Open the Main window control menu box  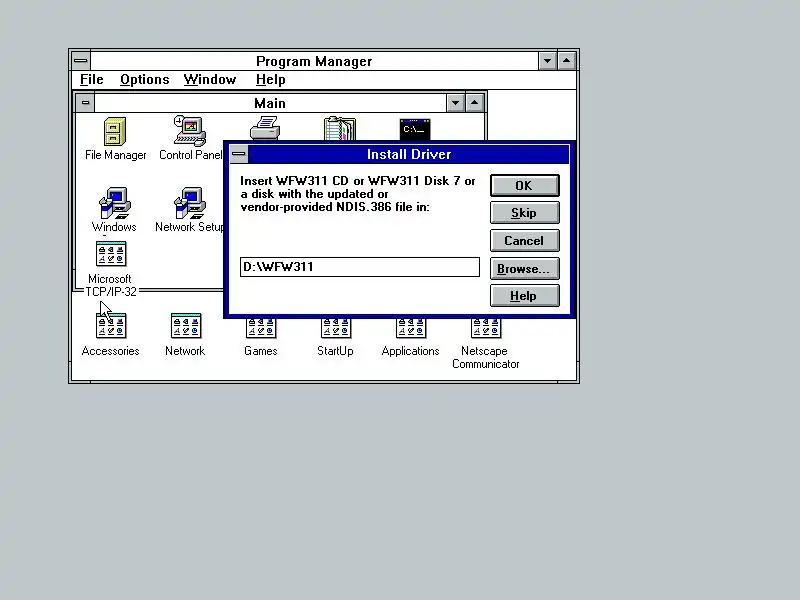[x=85, y=103]
